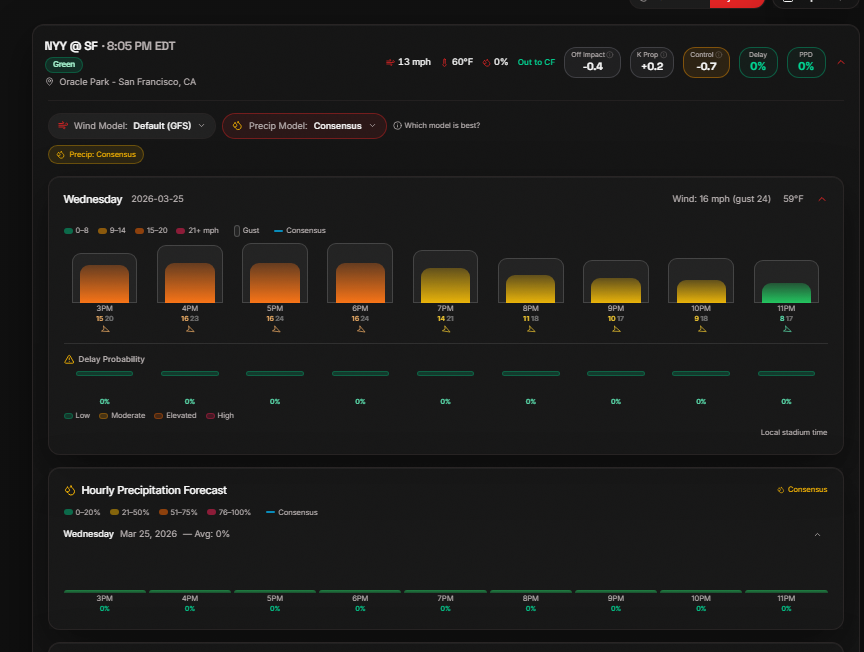The width and height of the screenshot is (864, 652).
Task: Click the 6PM orange wind bar
Action: coord(360,283)
